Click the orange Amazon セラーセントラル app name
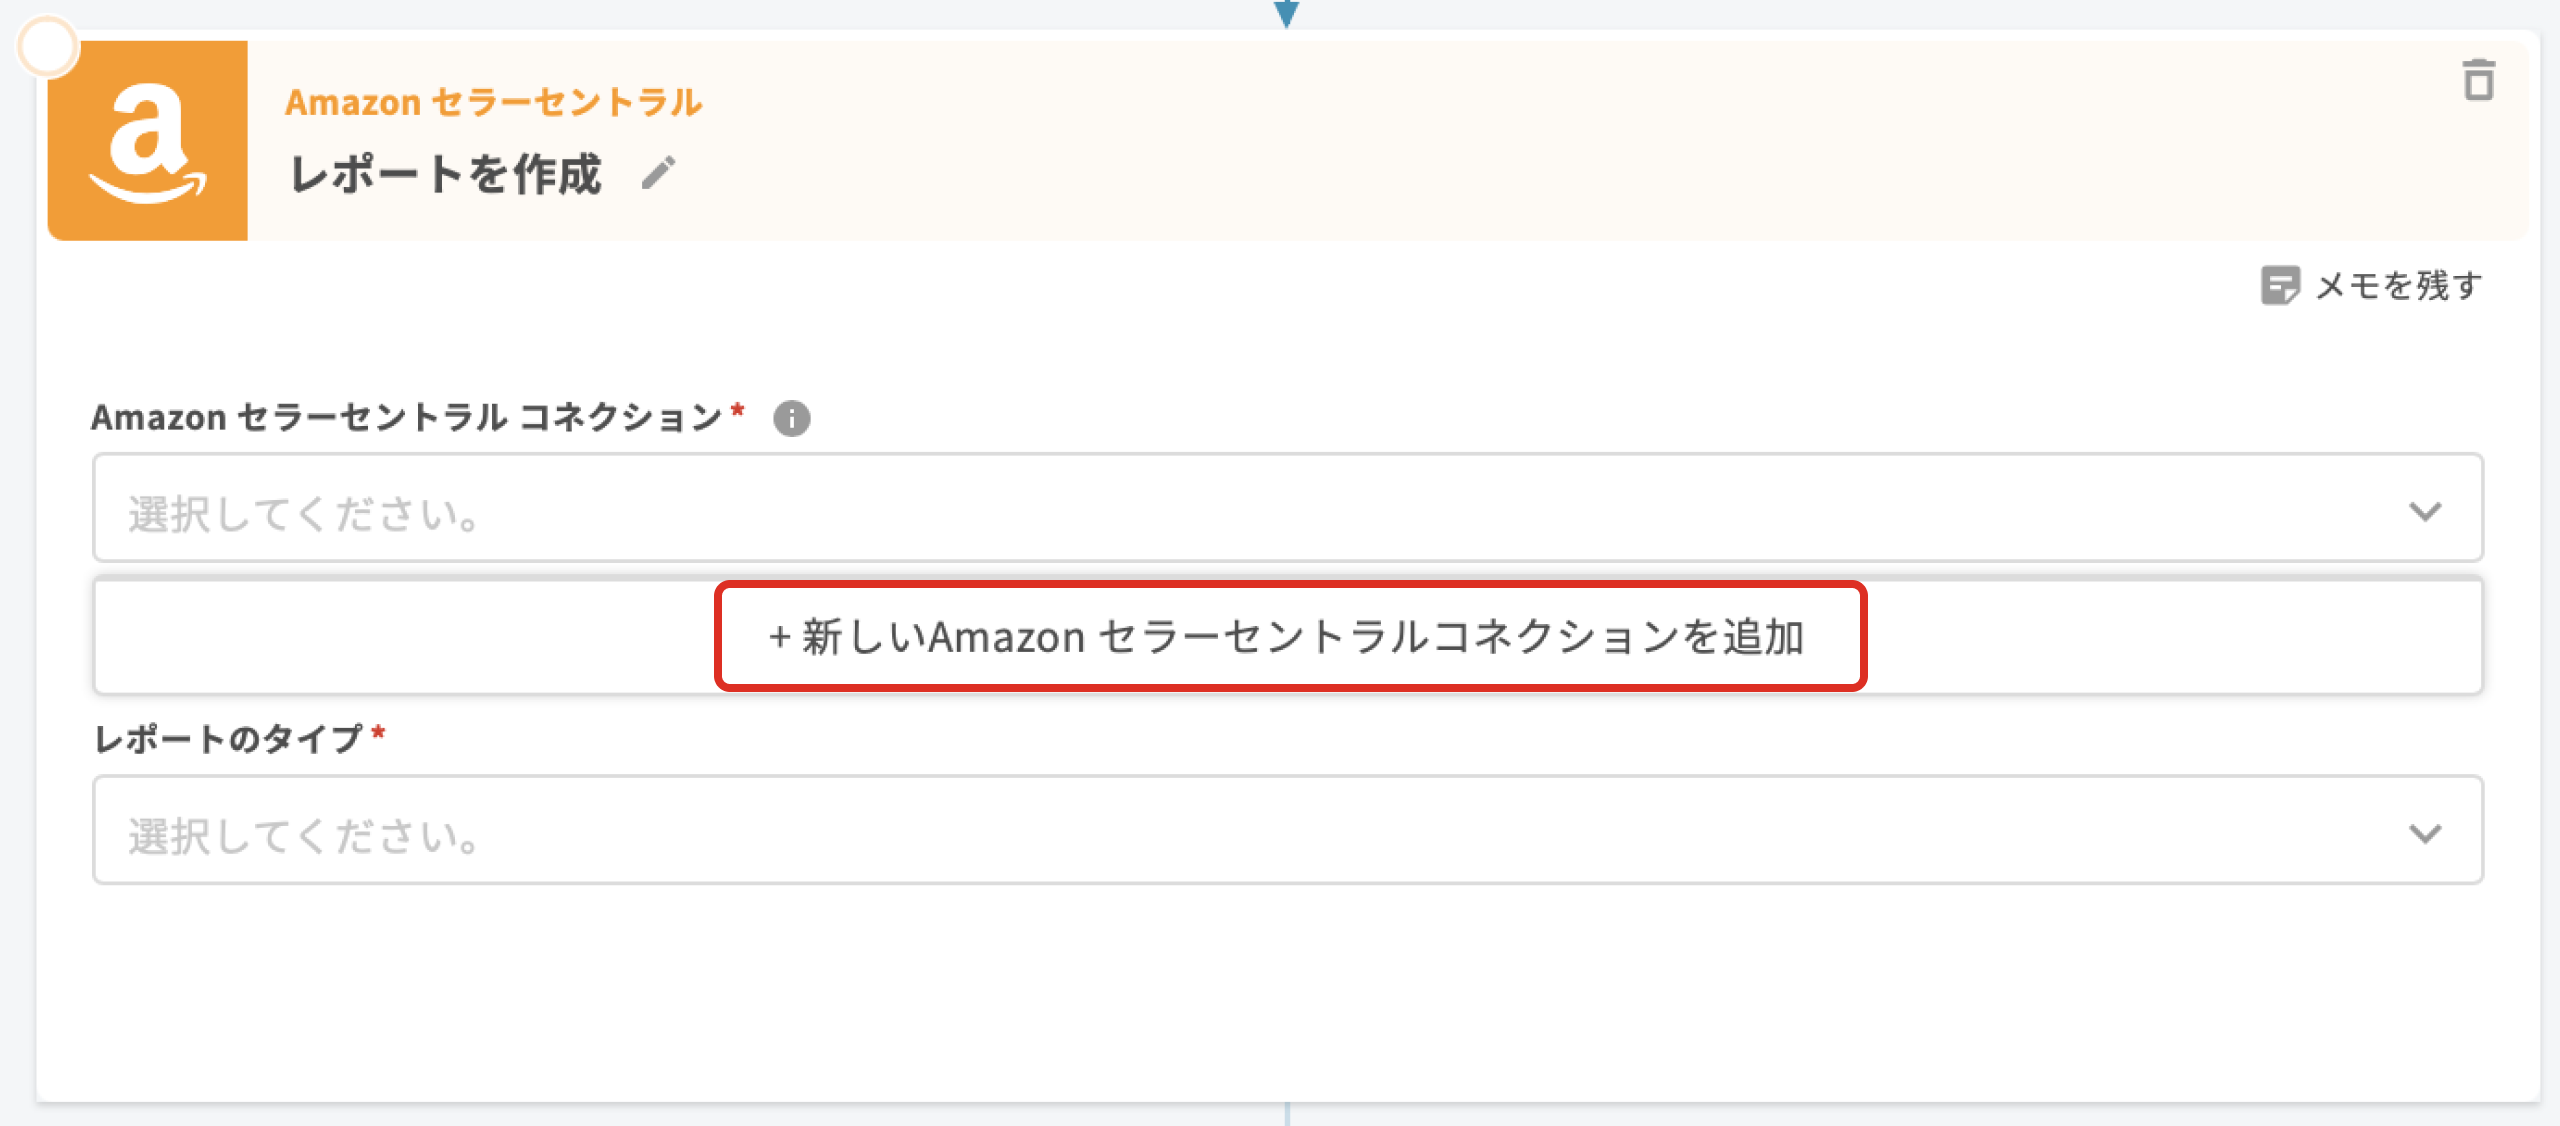 click(x=494, y=102)
